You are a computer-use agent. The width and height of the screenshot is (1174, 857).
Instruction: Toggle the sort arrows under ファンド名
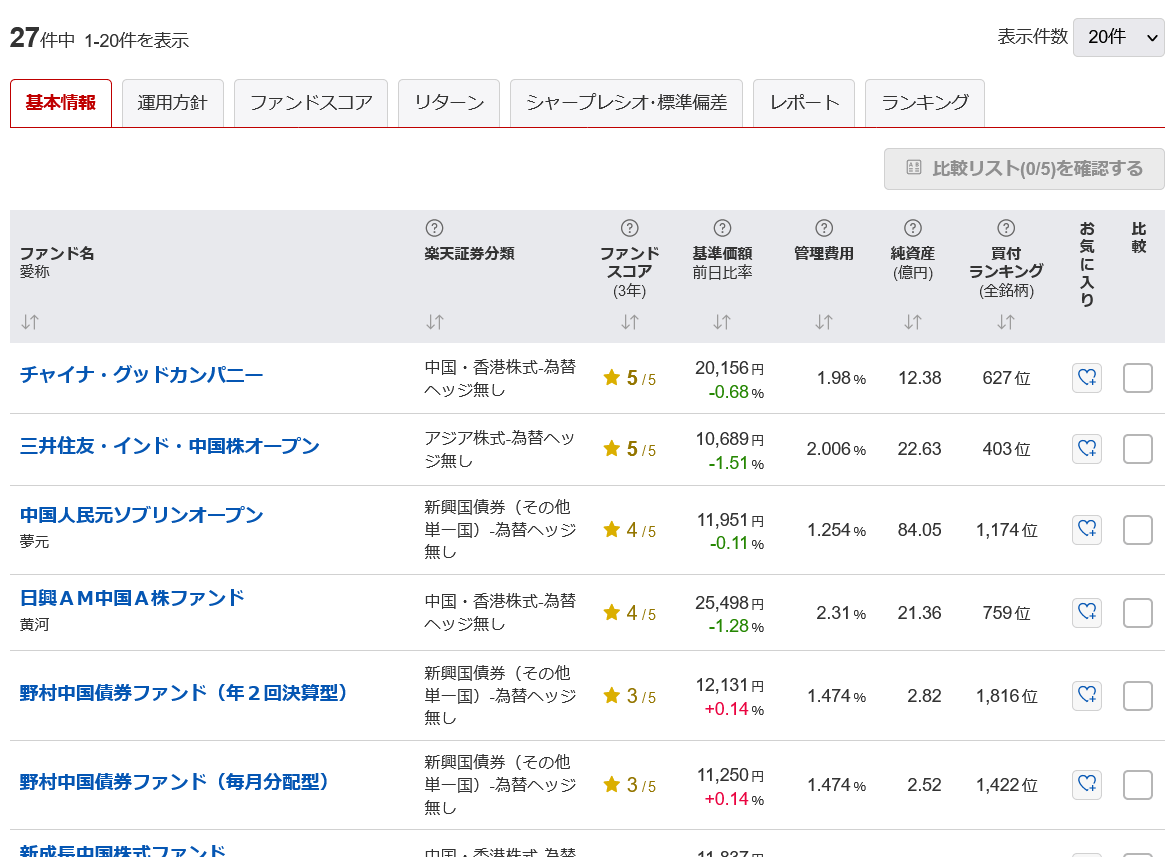tap(29, 322)
